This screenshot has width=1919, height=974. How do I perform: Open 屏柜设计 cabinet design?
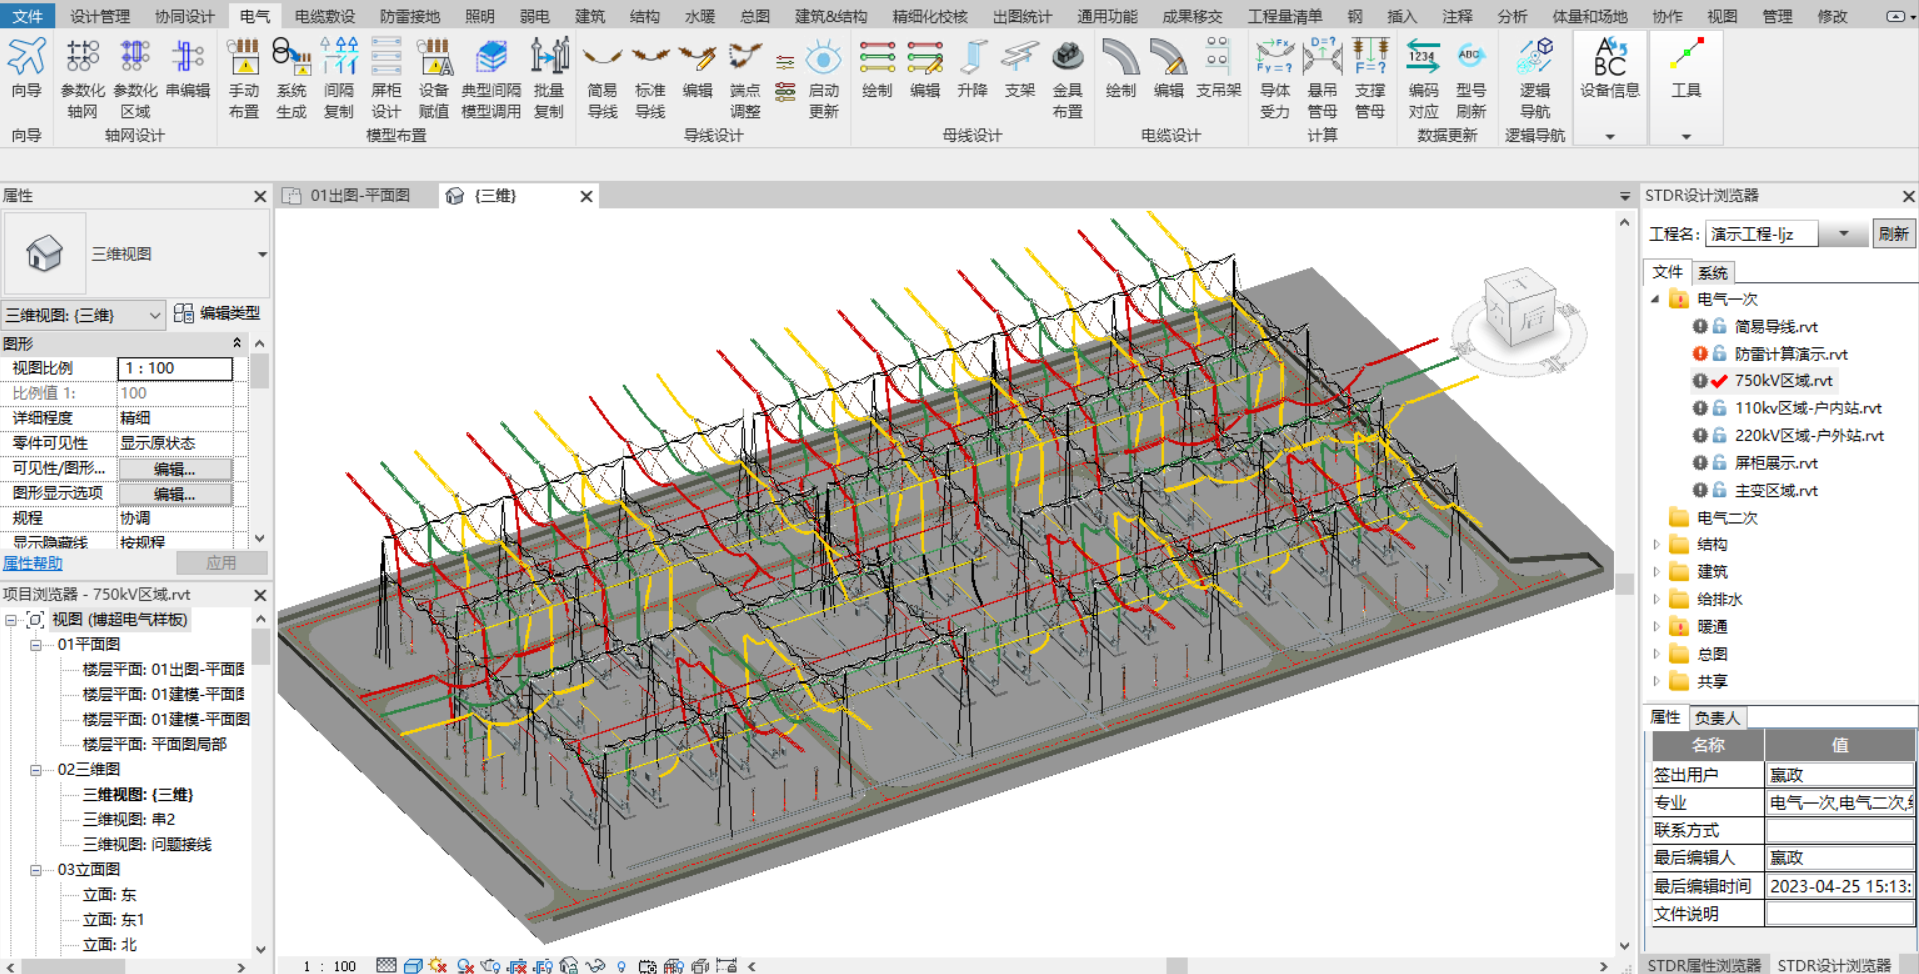(386, 78)
